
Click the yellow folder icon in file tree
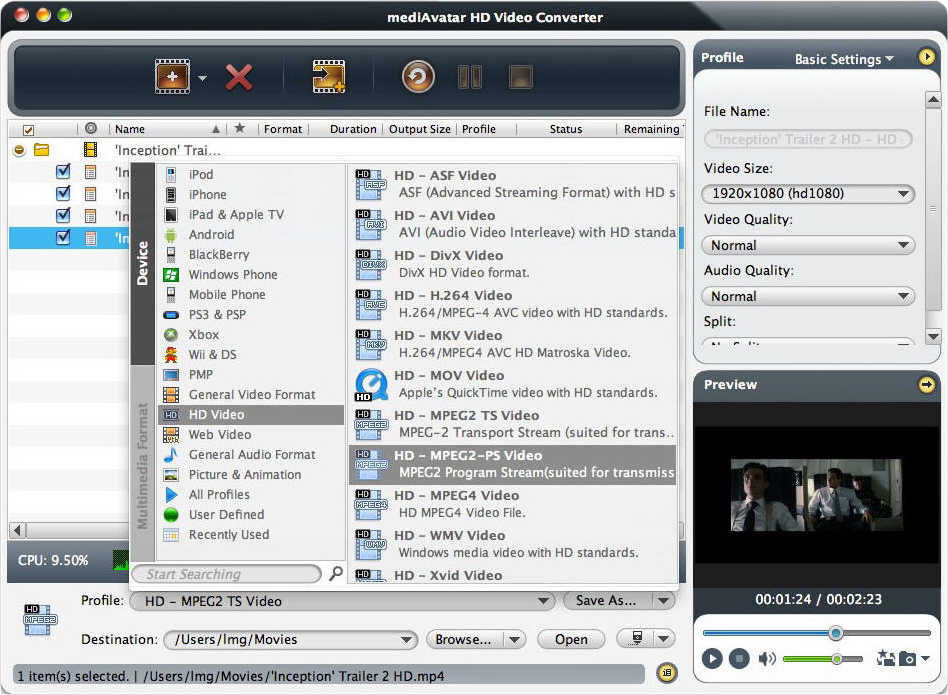point(41,149)
